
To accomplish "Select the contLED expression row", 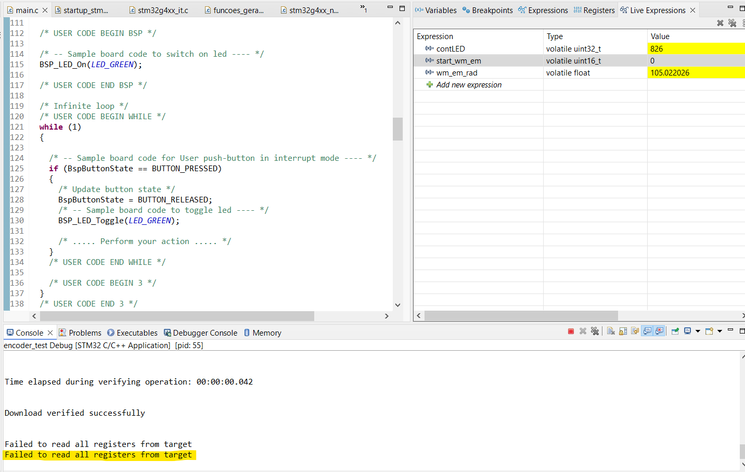I will pyautogui.click(x=579, y=48).
